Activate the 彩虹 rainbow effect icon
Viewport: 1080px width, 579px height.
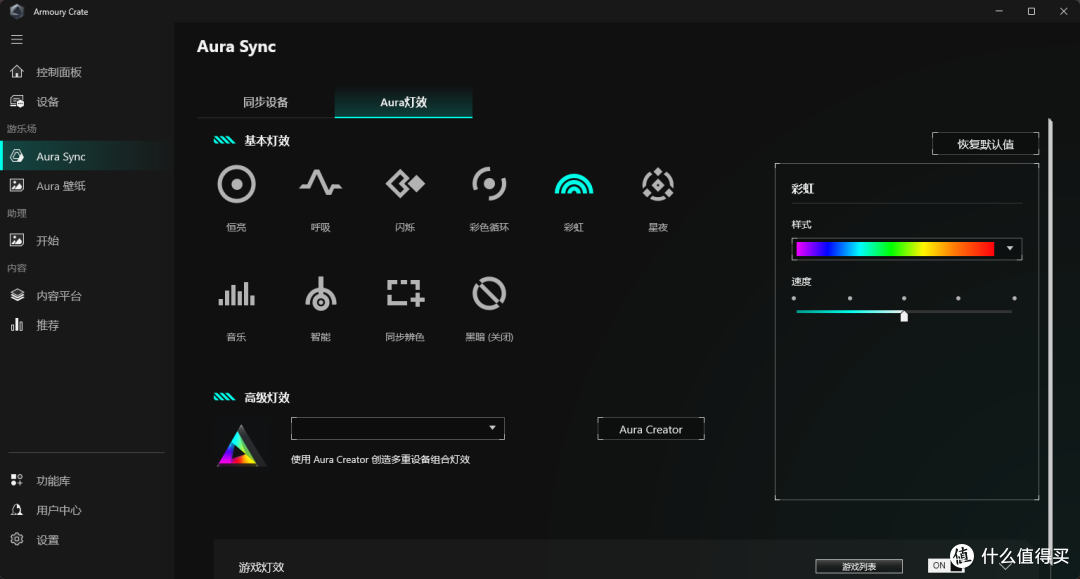[x=574, y=185]
